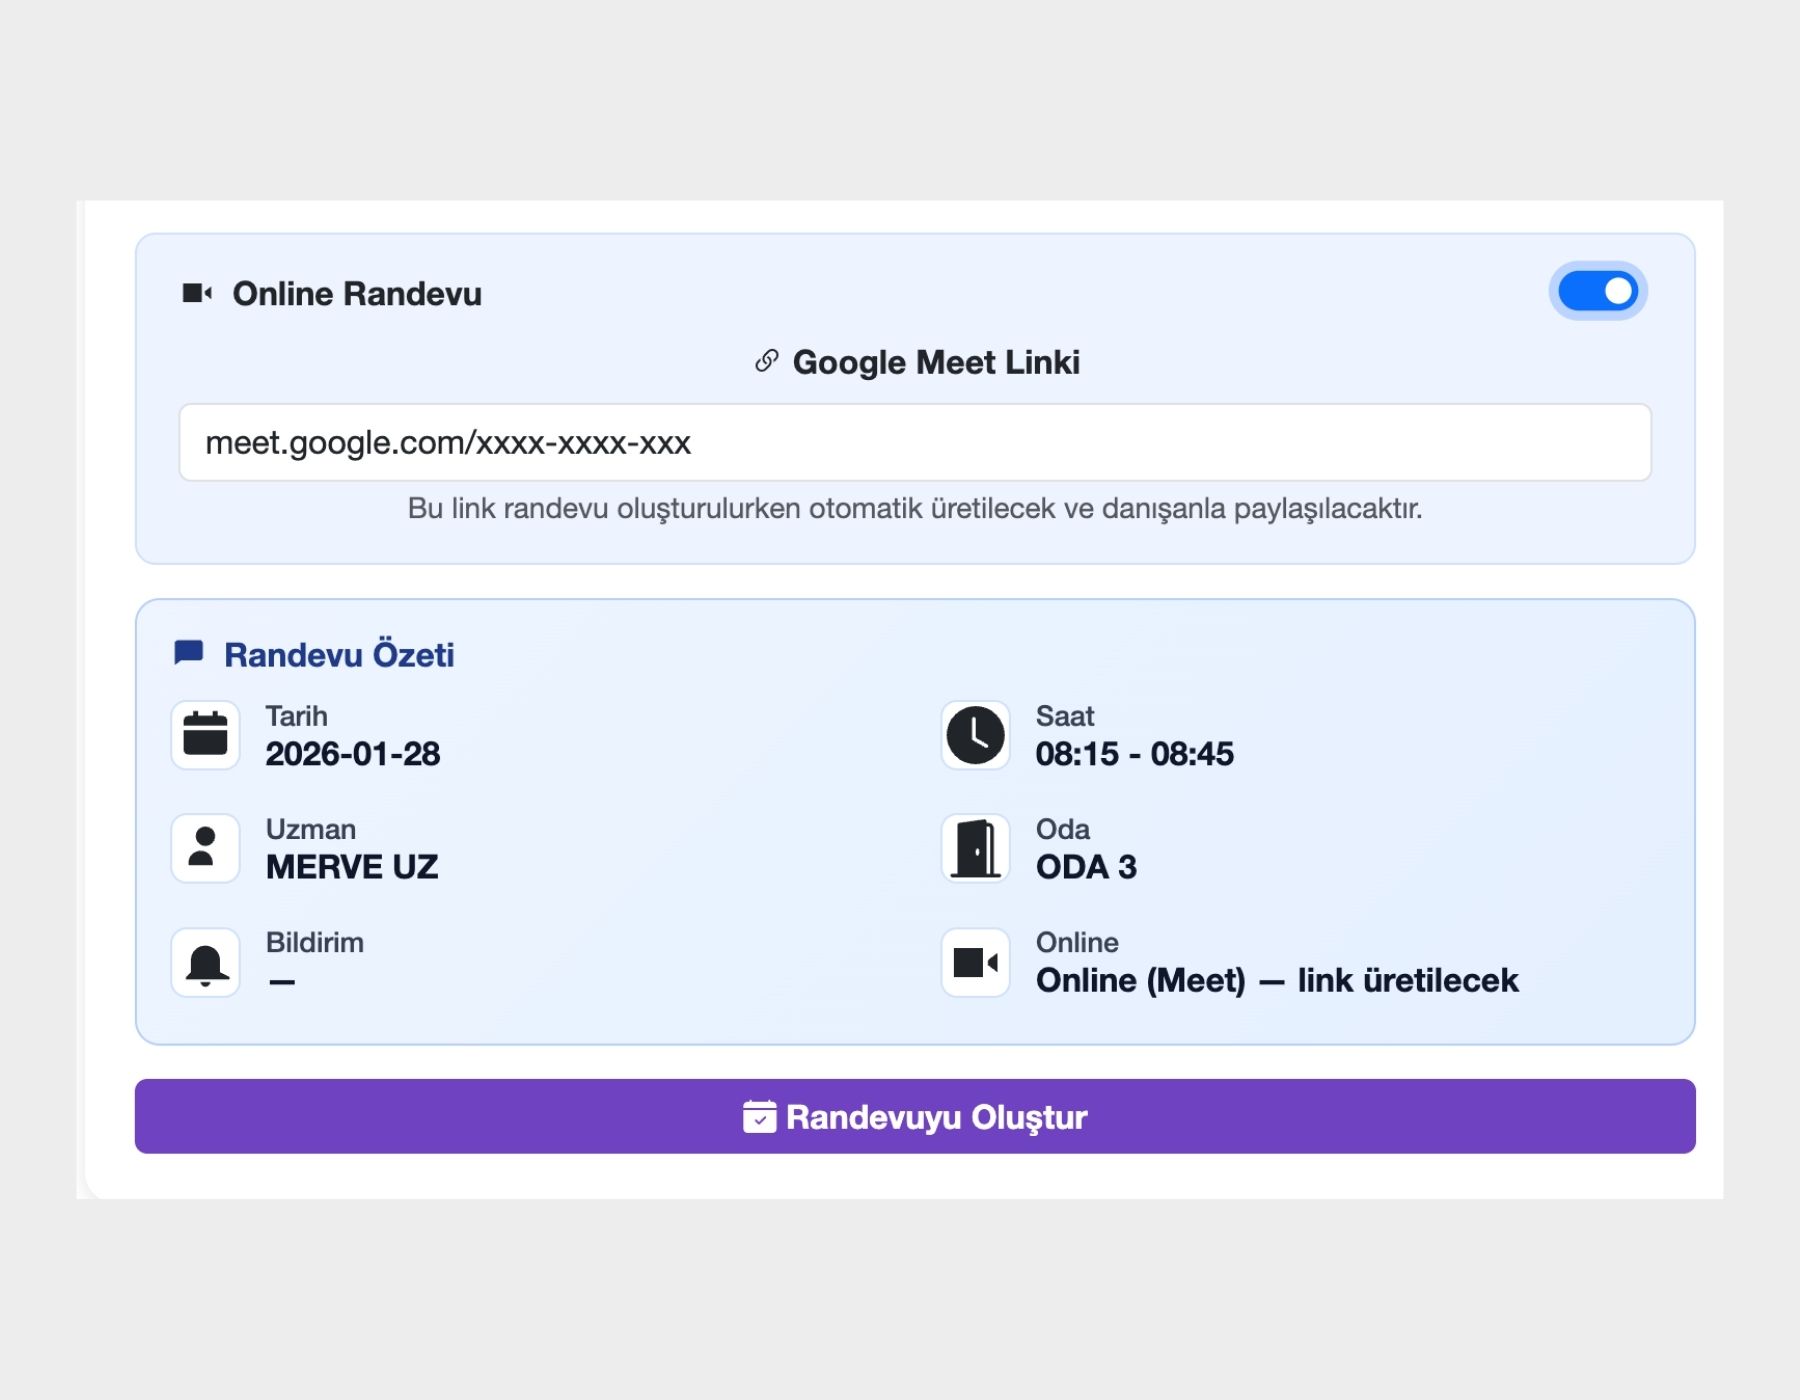
Task: Click the door icon beside Oda
Action: click(x=974, y=848)
